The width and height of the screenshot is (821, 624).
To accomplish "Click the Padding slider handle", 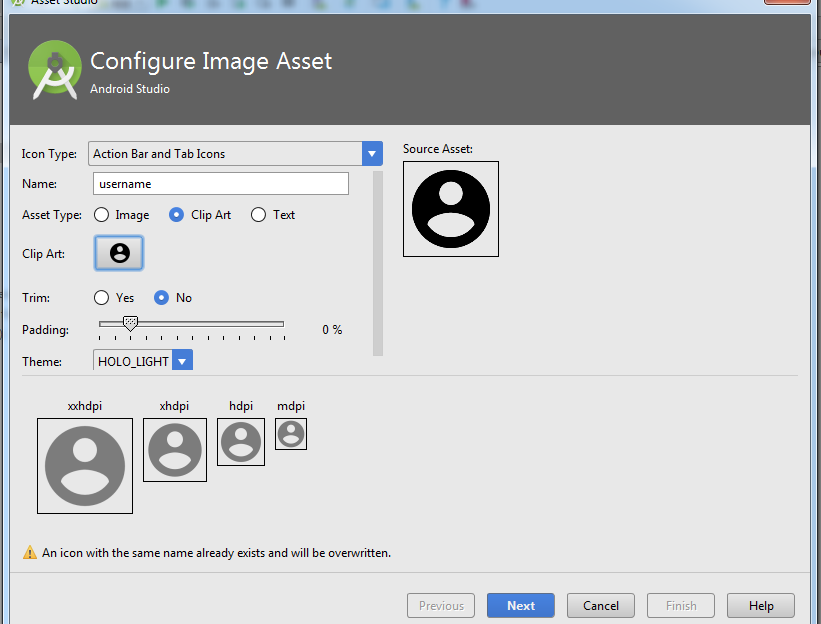I will [130, 323].
